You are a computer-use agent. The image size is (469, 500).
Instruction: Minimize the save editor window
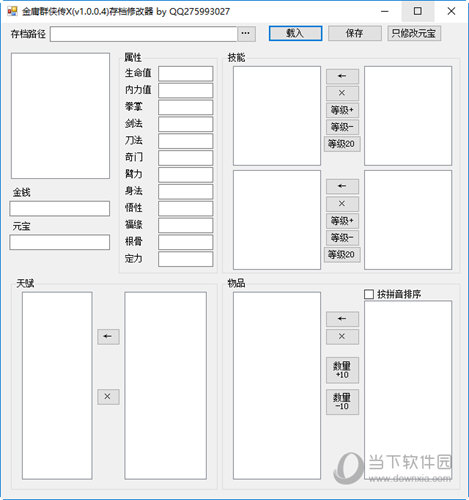coord(385,11)
